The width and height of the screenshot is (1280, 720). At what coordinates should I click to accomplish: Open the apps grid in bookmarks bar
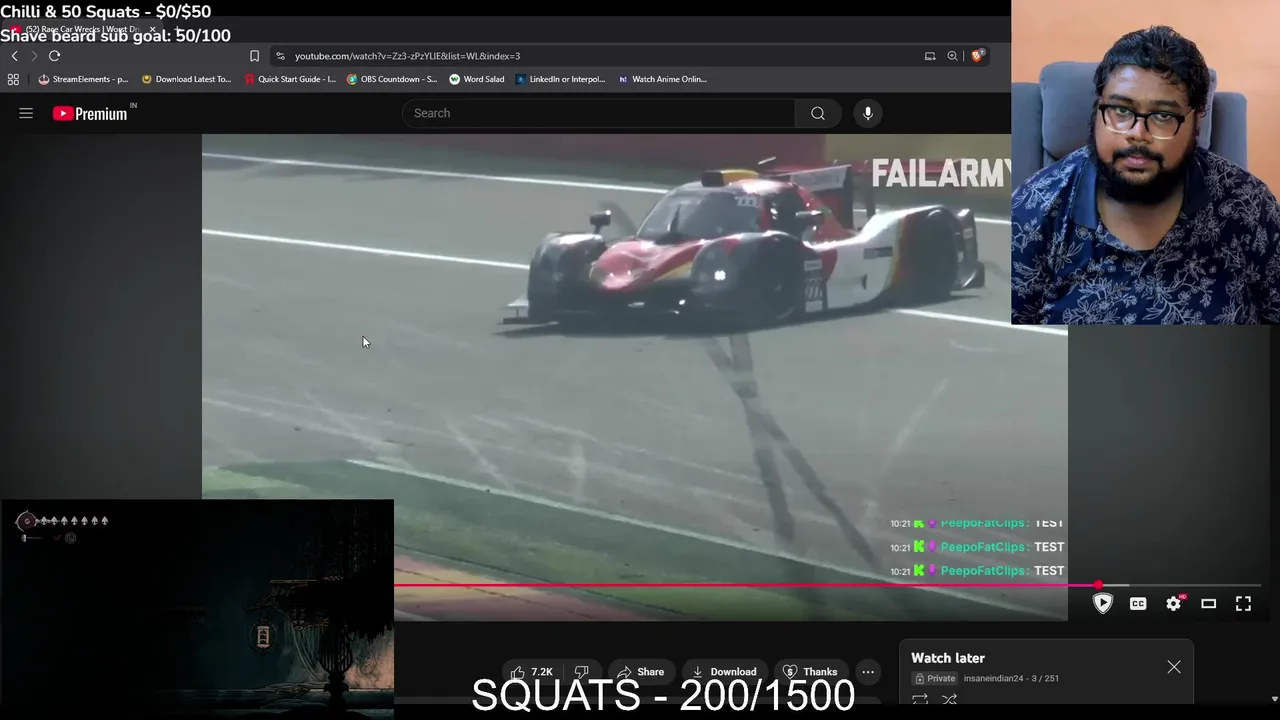[13, 79]
